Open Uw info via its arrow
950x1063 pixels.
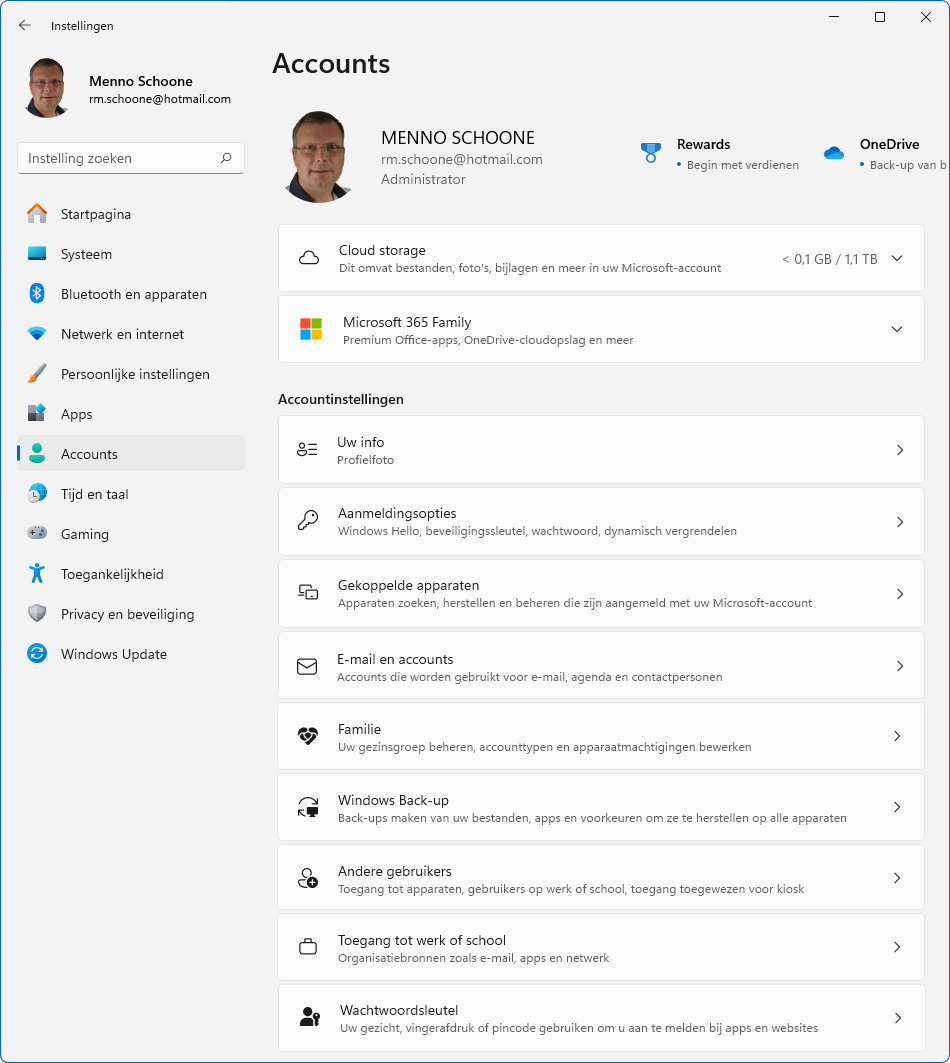(x=900, y=450)
